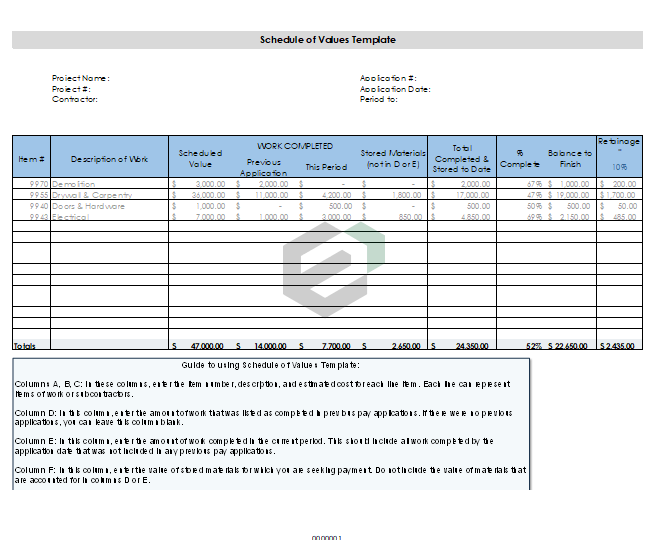This screenshot has height=540, width=668.
Task: Click the Electrical row description
Action: tap(71, 217)
